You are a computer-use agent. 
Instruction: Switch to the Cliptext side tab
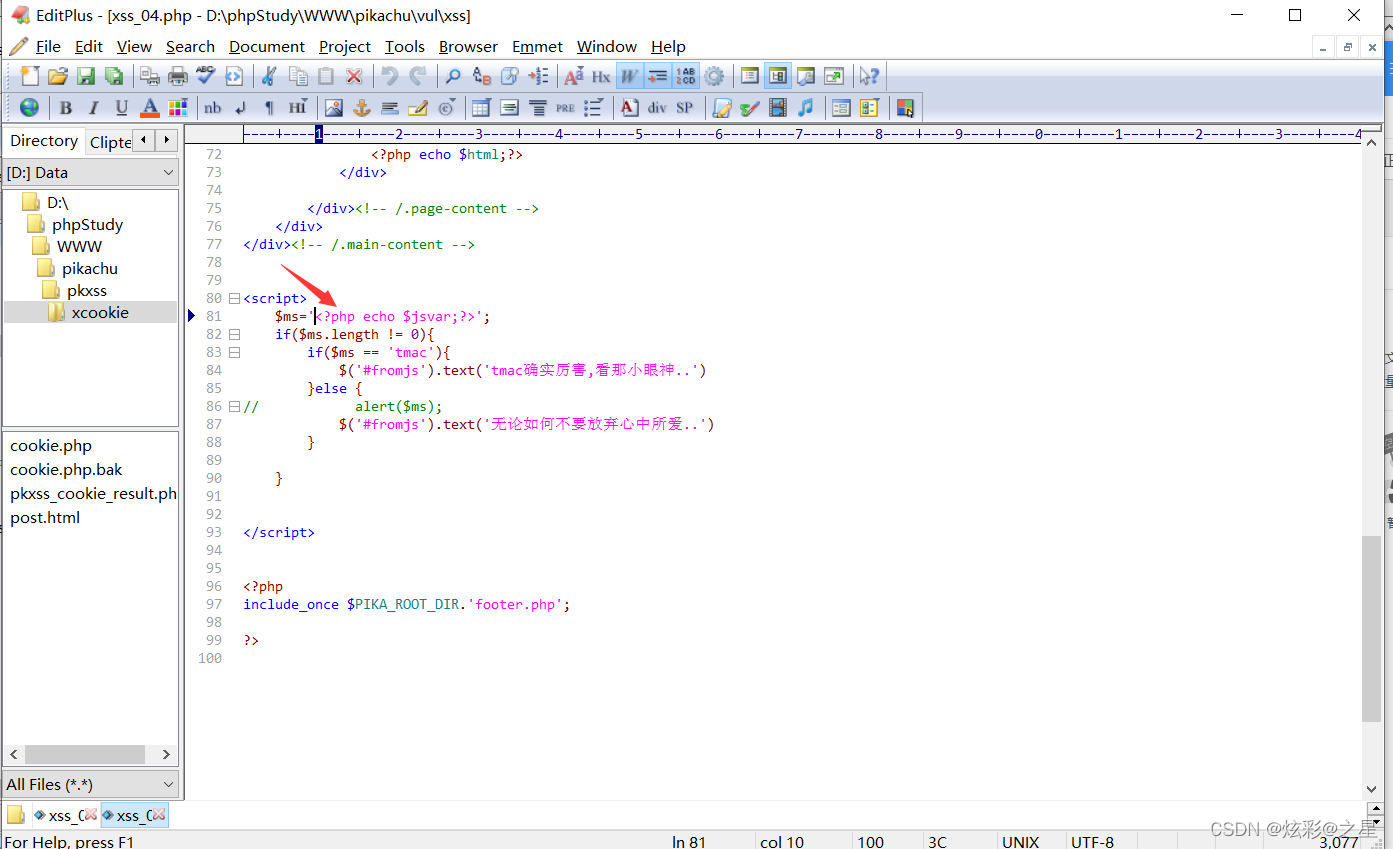110,142
